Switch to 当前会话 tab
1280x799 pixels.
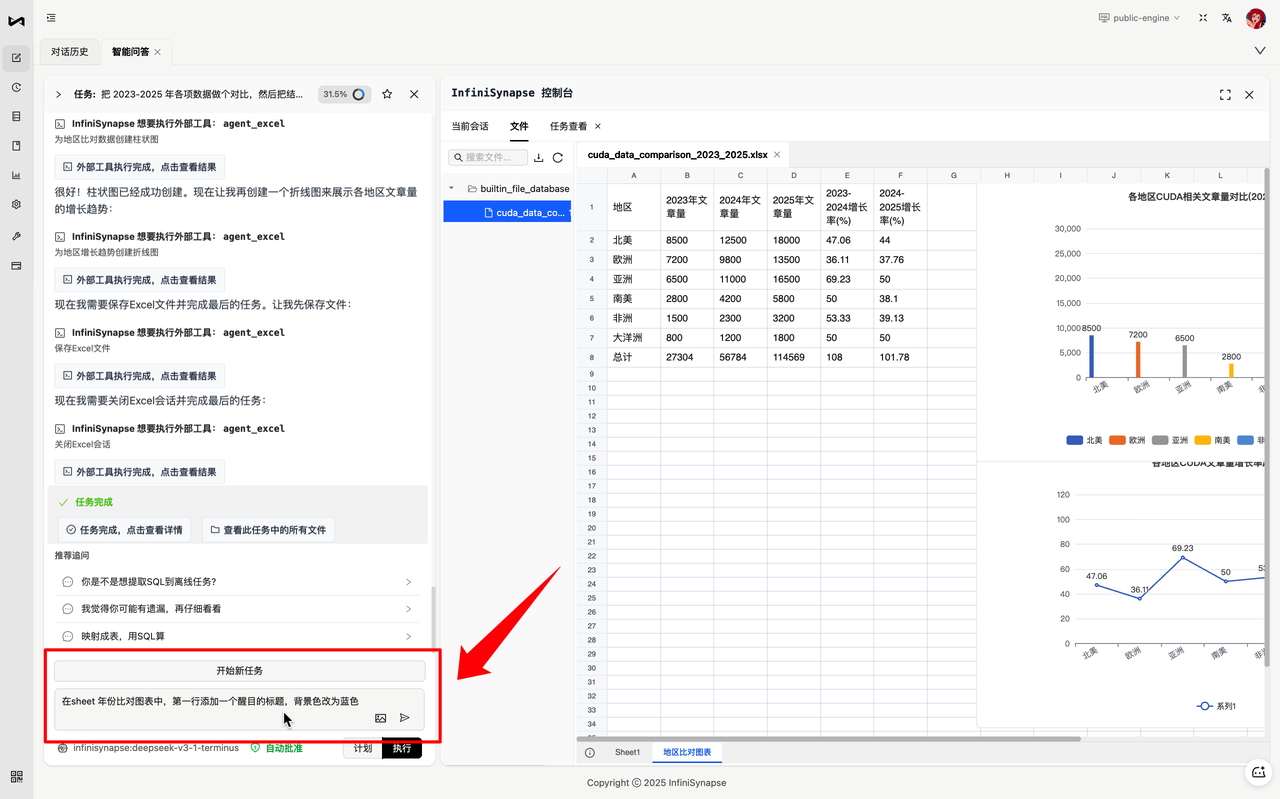tap(470, 126)
